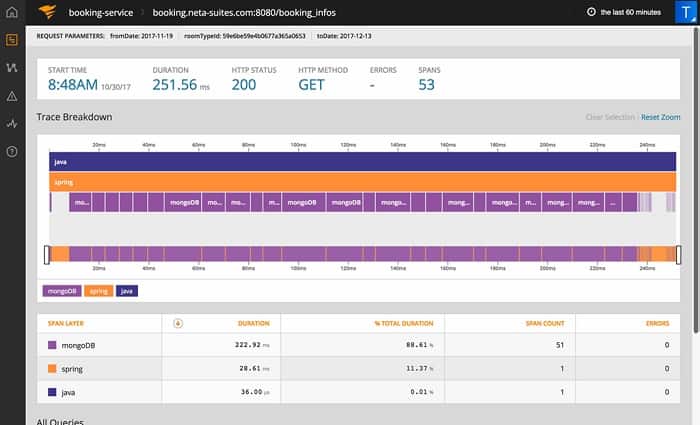Open the user avatar T menu
The width and height of the screenshot is (700, 425).
pos(686,12)
